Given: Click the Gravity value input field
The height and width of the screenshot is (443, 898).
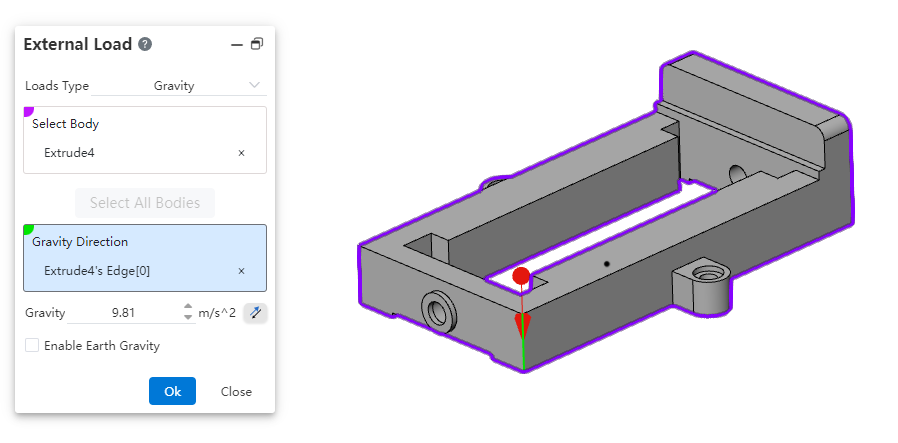Looking at the screenshot, I should click(x=124, y=313).
